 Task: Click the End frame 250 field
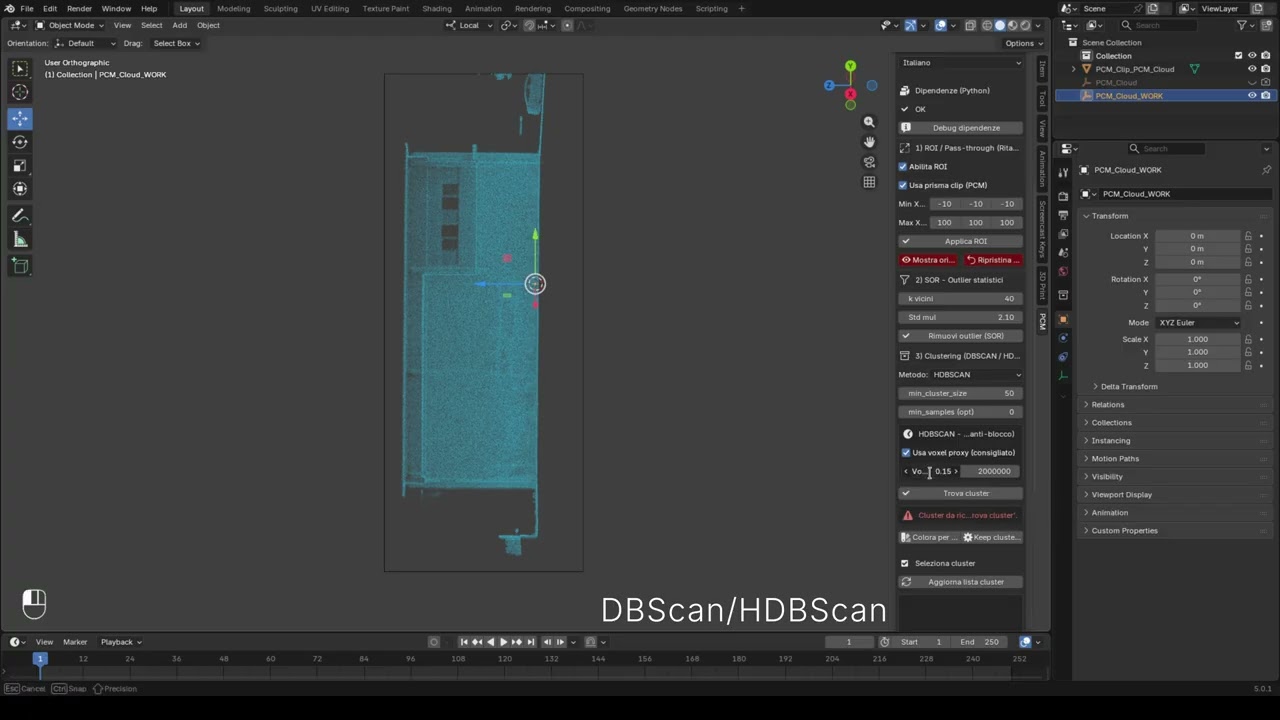[982, 642]
